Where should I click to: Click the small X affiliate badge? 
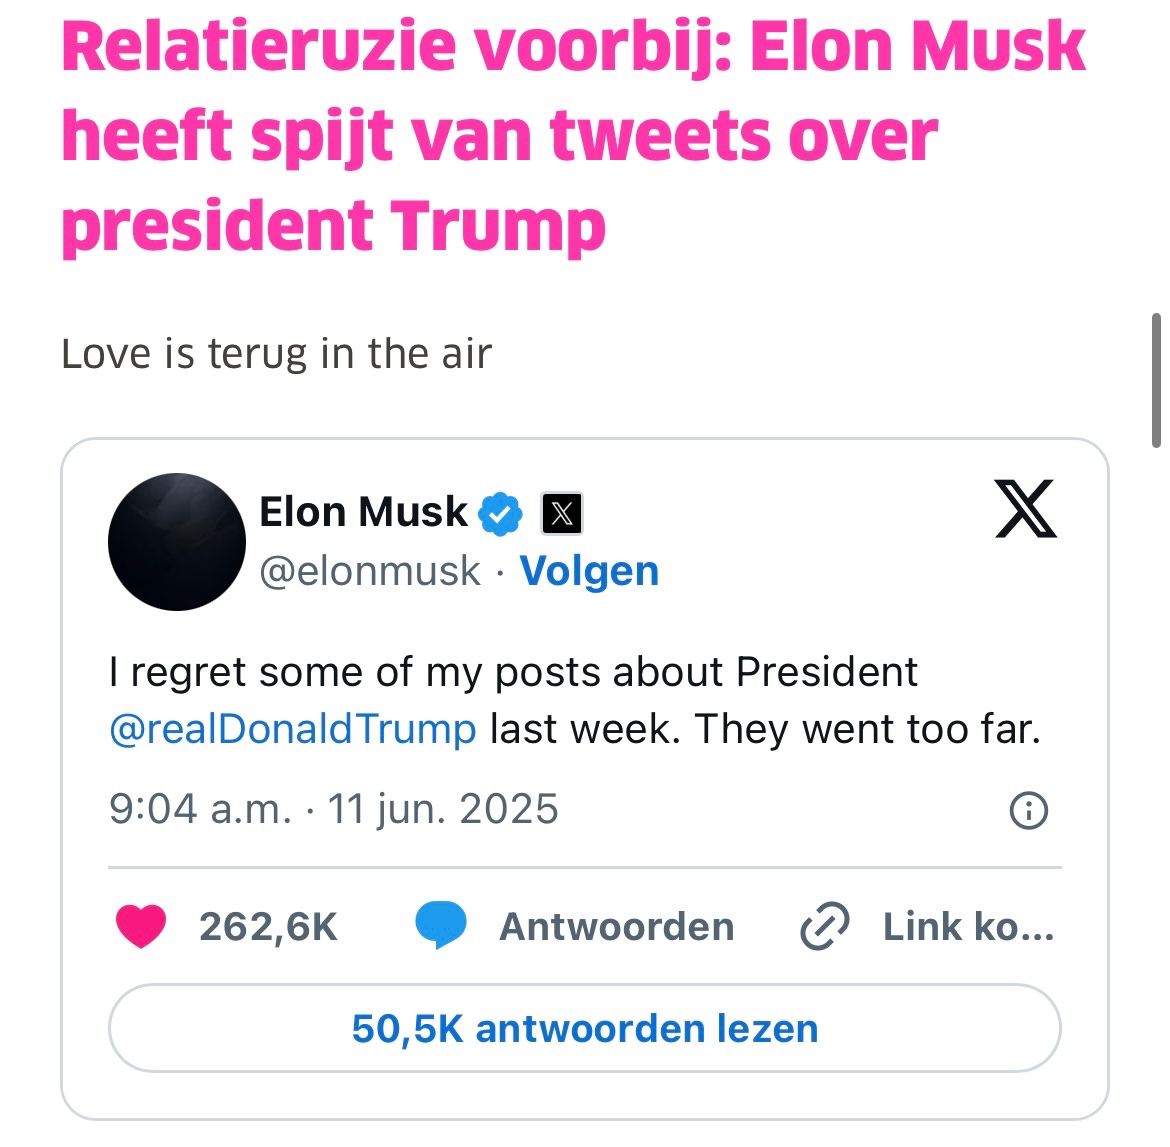click(x=562, y=514)
